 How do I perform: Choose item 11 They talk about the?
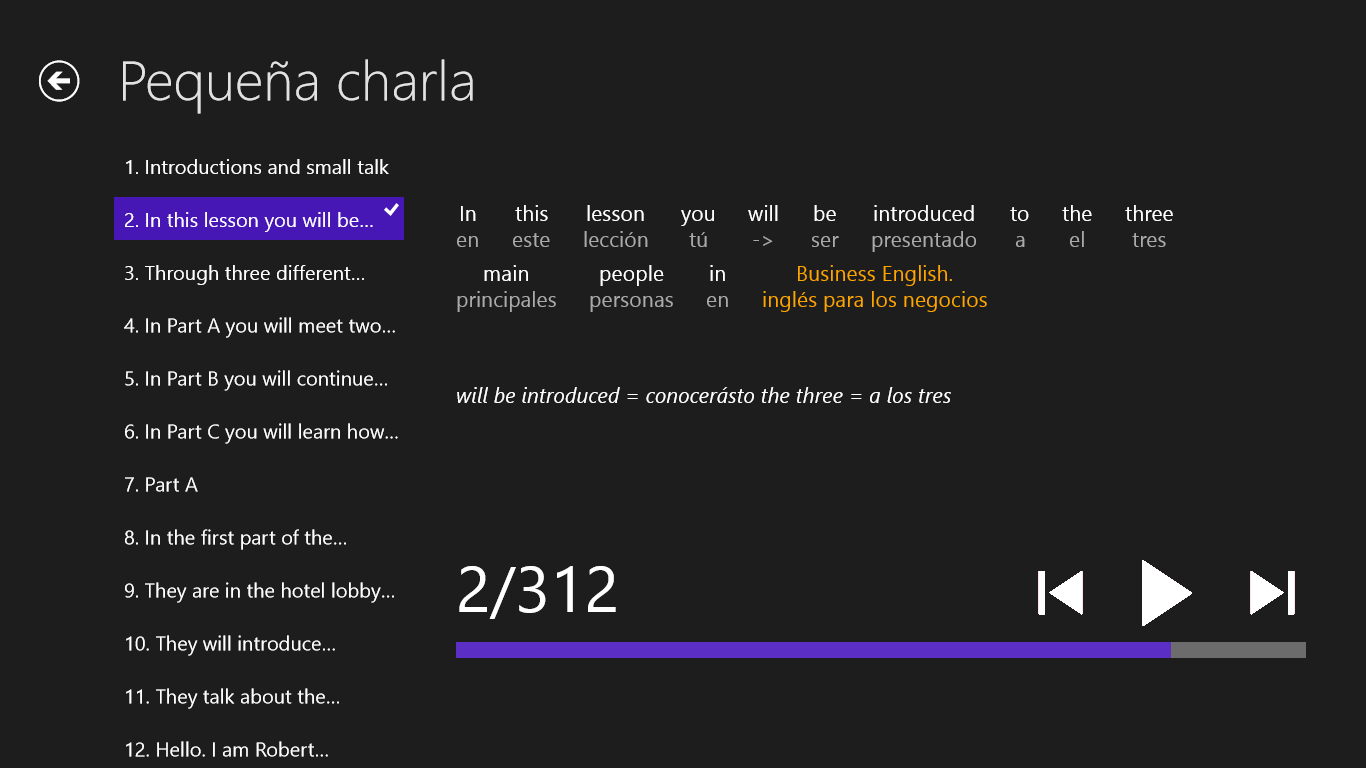232,697
